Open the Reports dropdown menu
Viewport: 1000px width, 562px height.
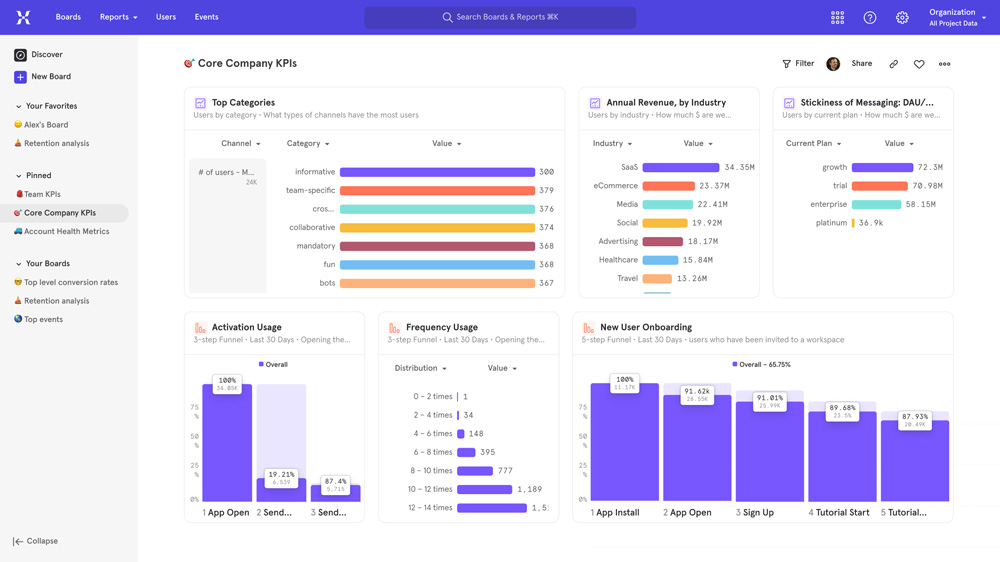pos(118,17)
